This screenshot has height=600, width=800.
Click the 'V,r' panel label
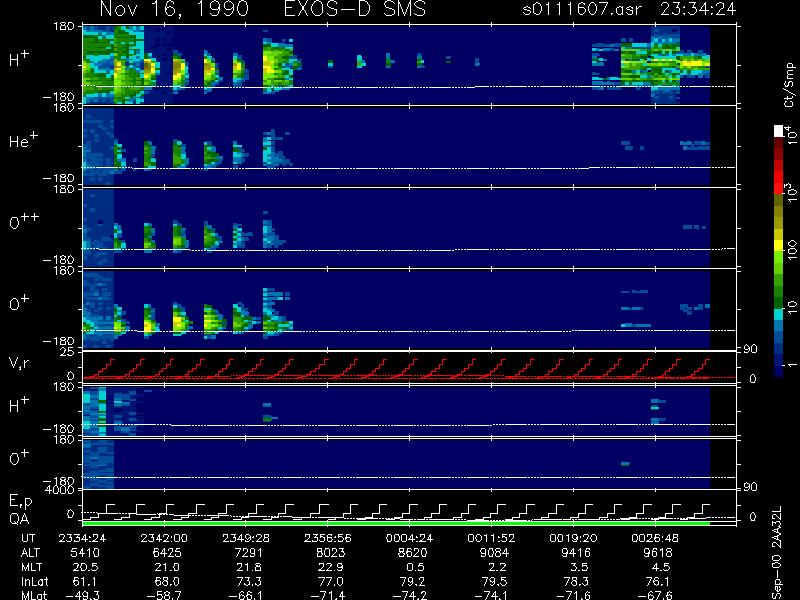click(19, 363)
